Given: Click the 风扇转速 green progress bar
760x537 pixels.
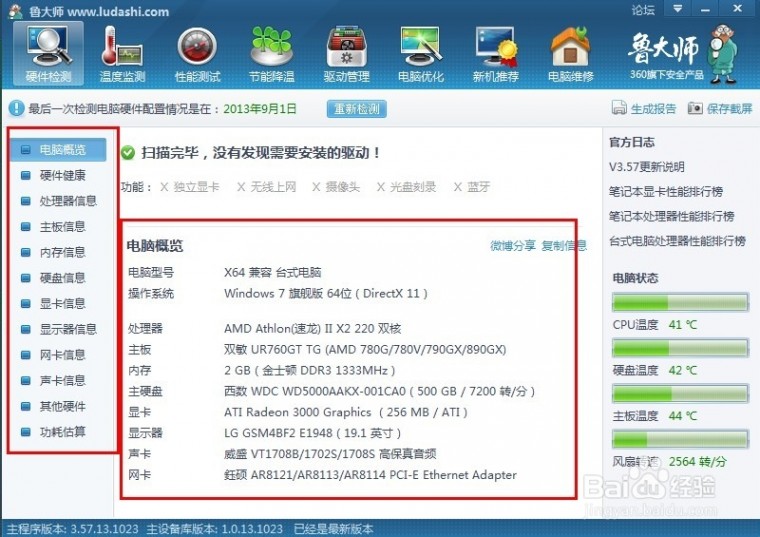Looking at the screenshot, I should (680, 439).
